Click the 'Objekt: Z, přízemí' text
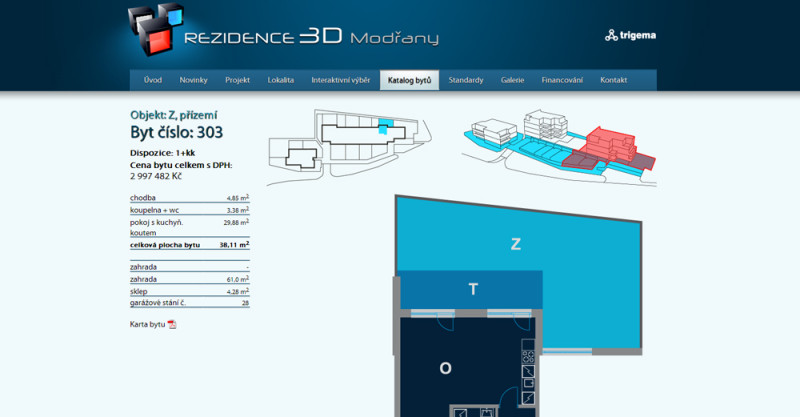Screen dimensions: 800x417 coord(173,115)
